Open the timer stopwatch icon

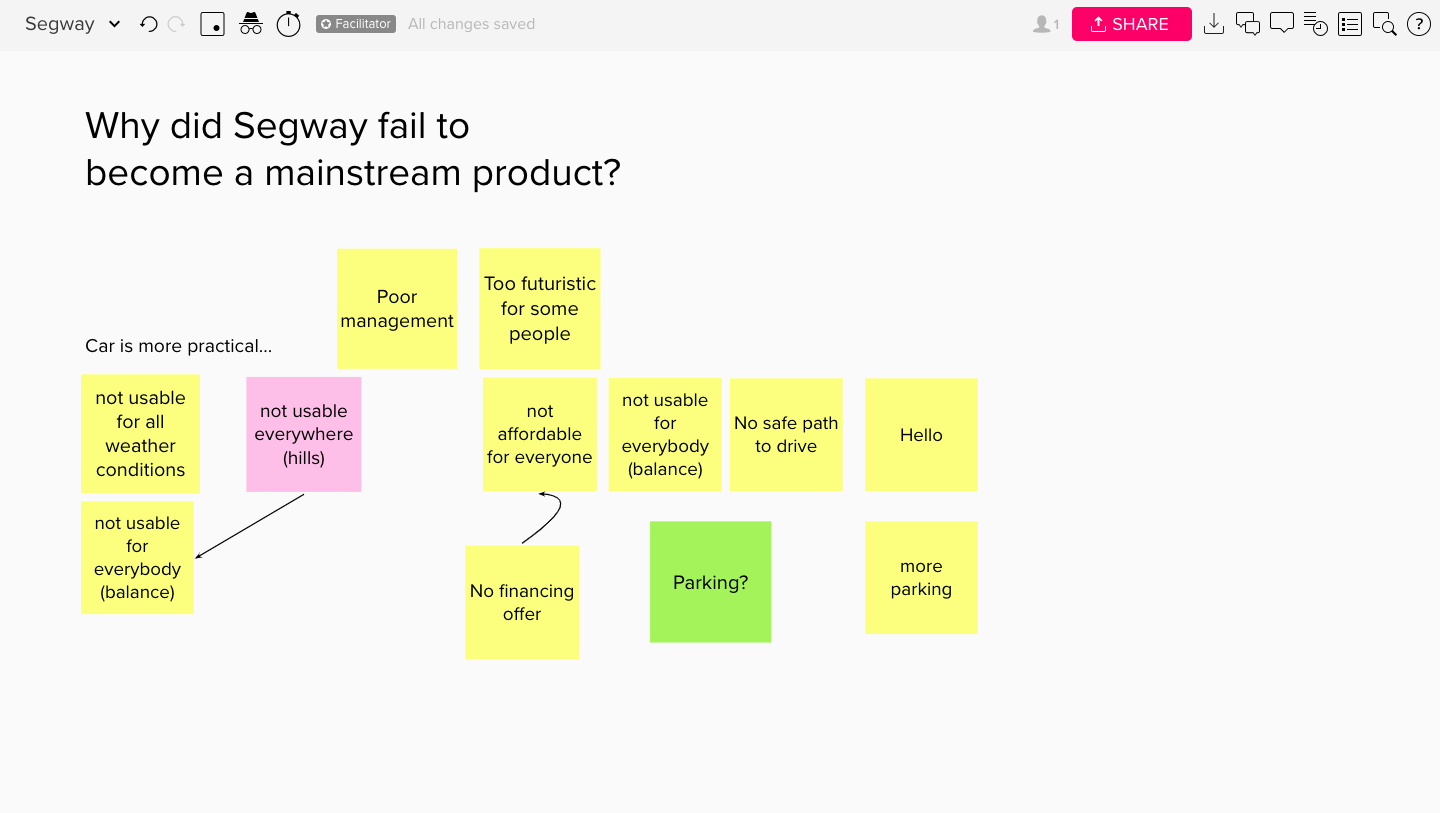288,24
